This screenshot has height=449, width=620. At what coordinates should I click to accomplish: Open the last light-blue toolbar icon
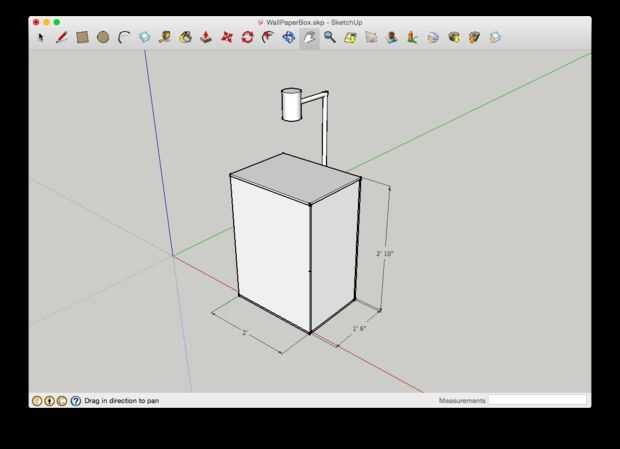(495, 38)
